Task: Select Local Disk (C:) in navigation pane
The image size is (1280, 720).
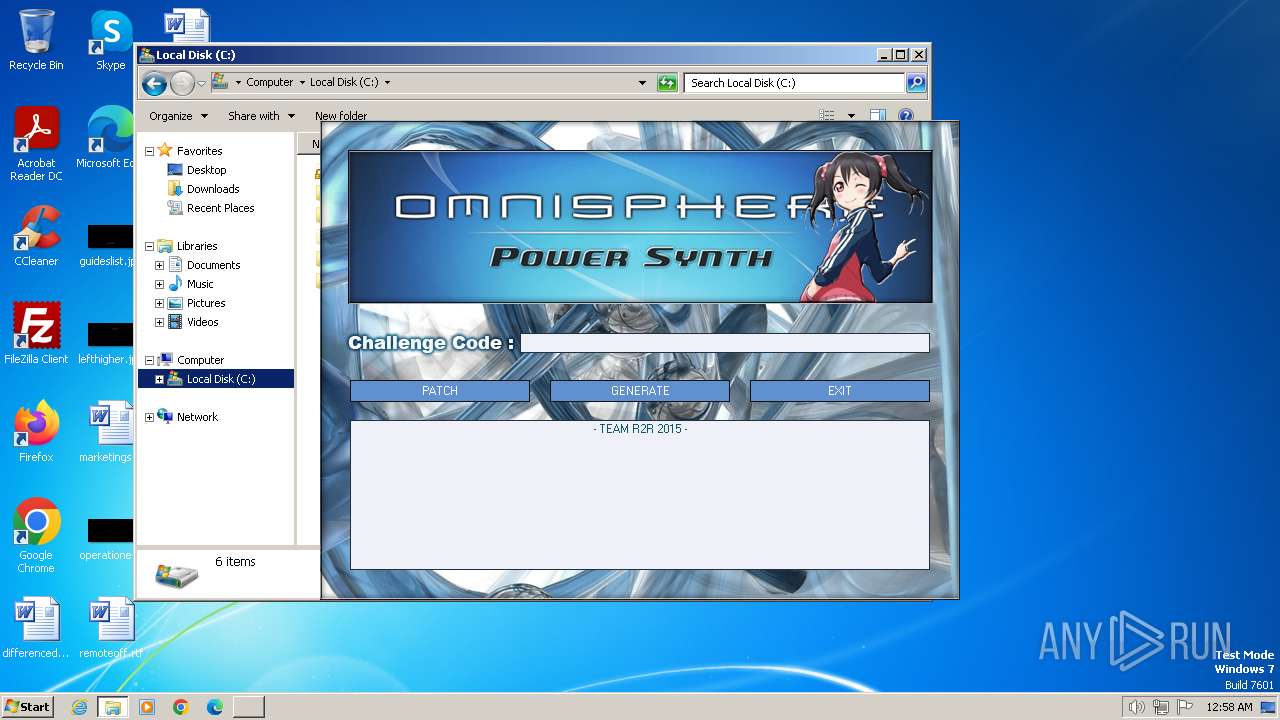Action: point(220,379)
